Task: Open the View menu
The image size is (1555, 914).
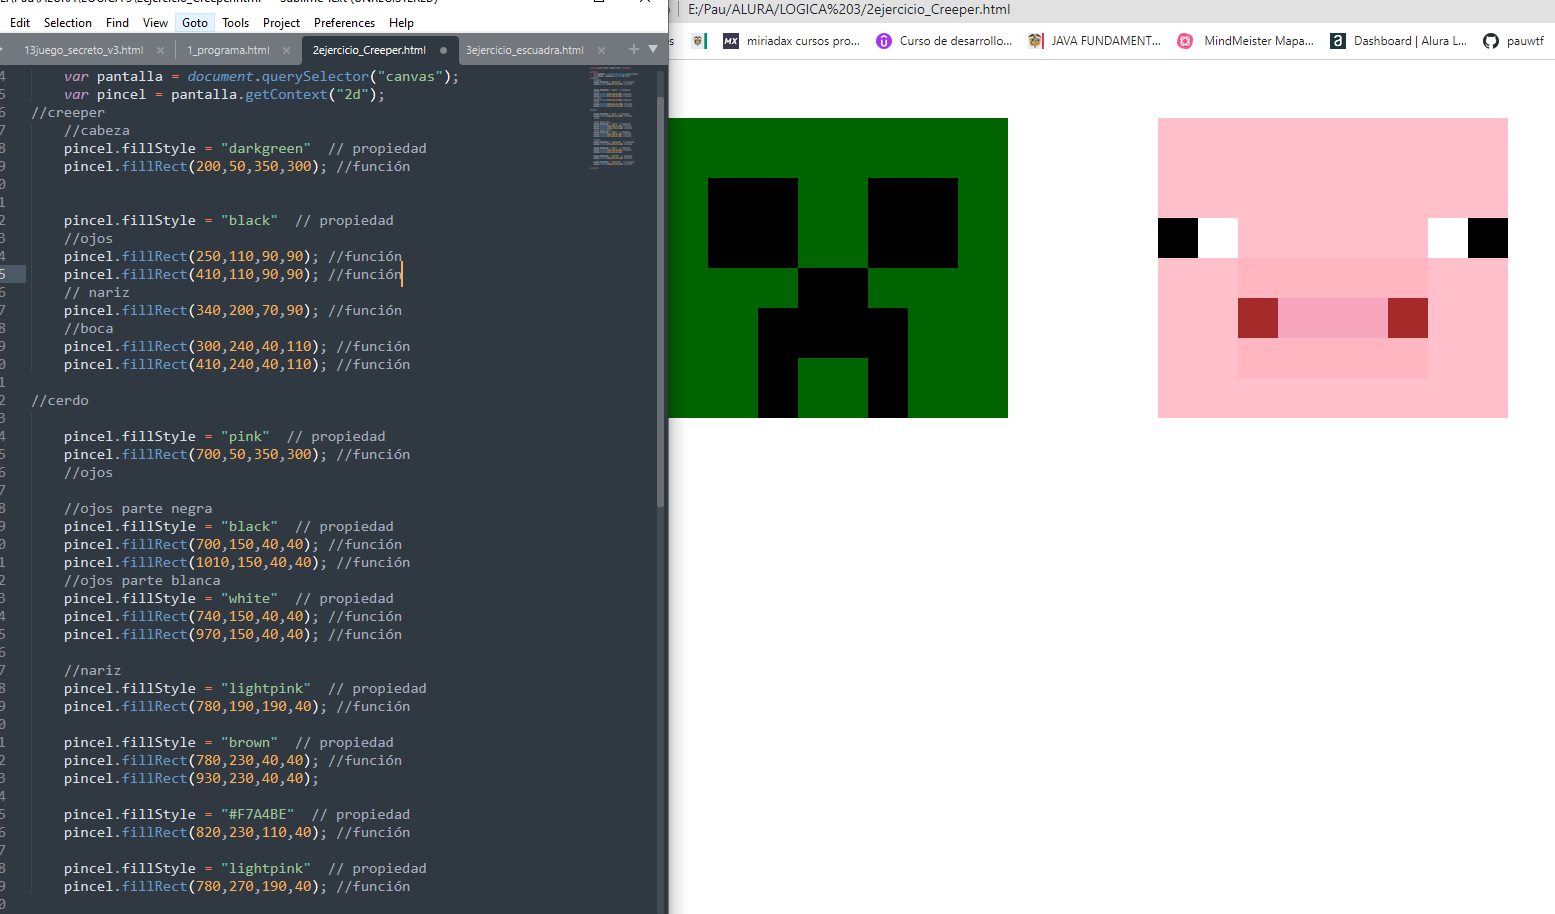Action: (155, 22)
